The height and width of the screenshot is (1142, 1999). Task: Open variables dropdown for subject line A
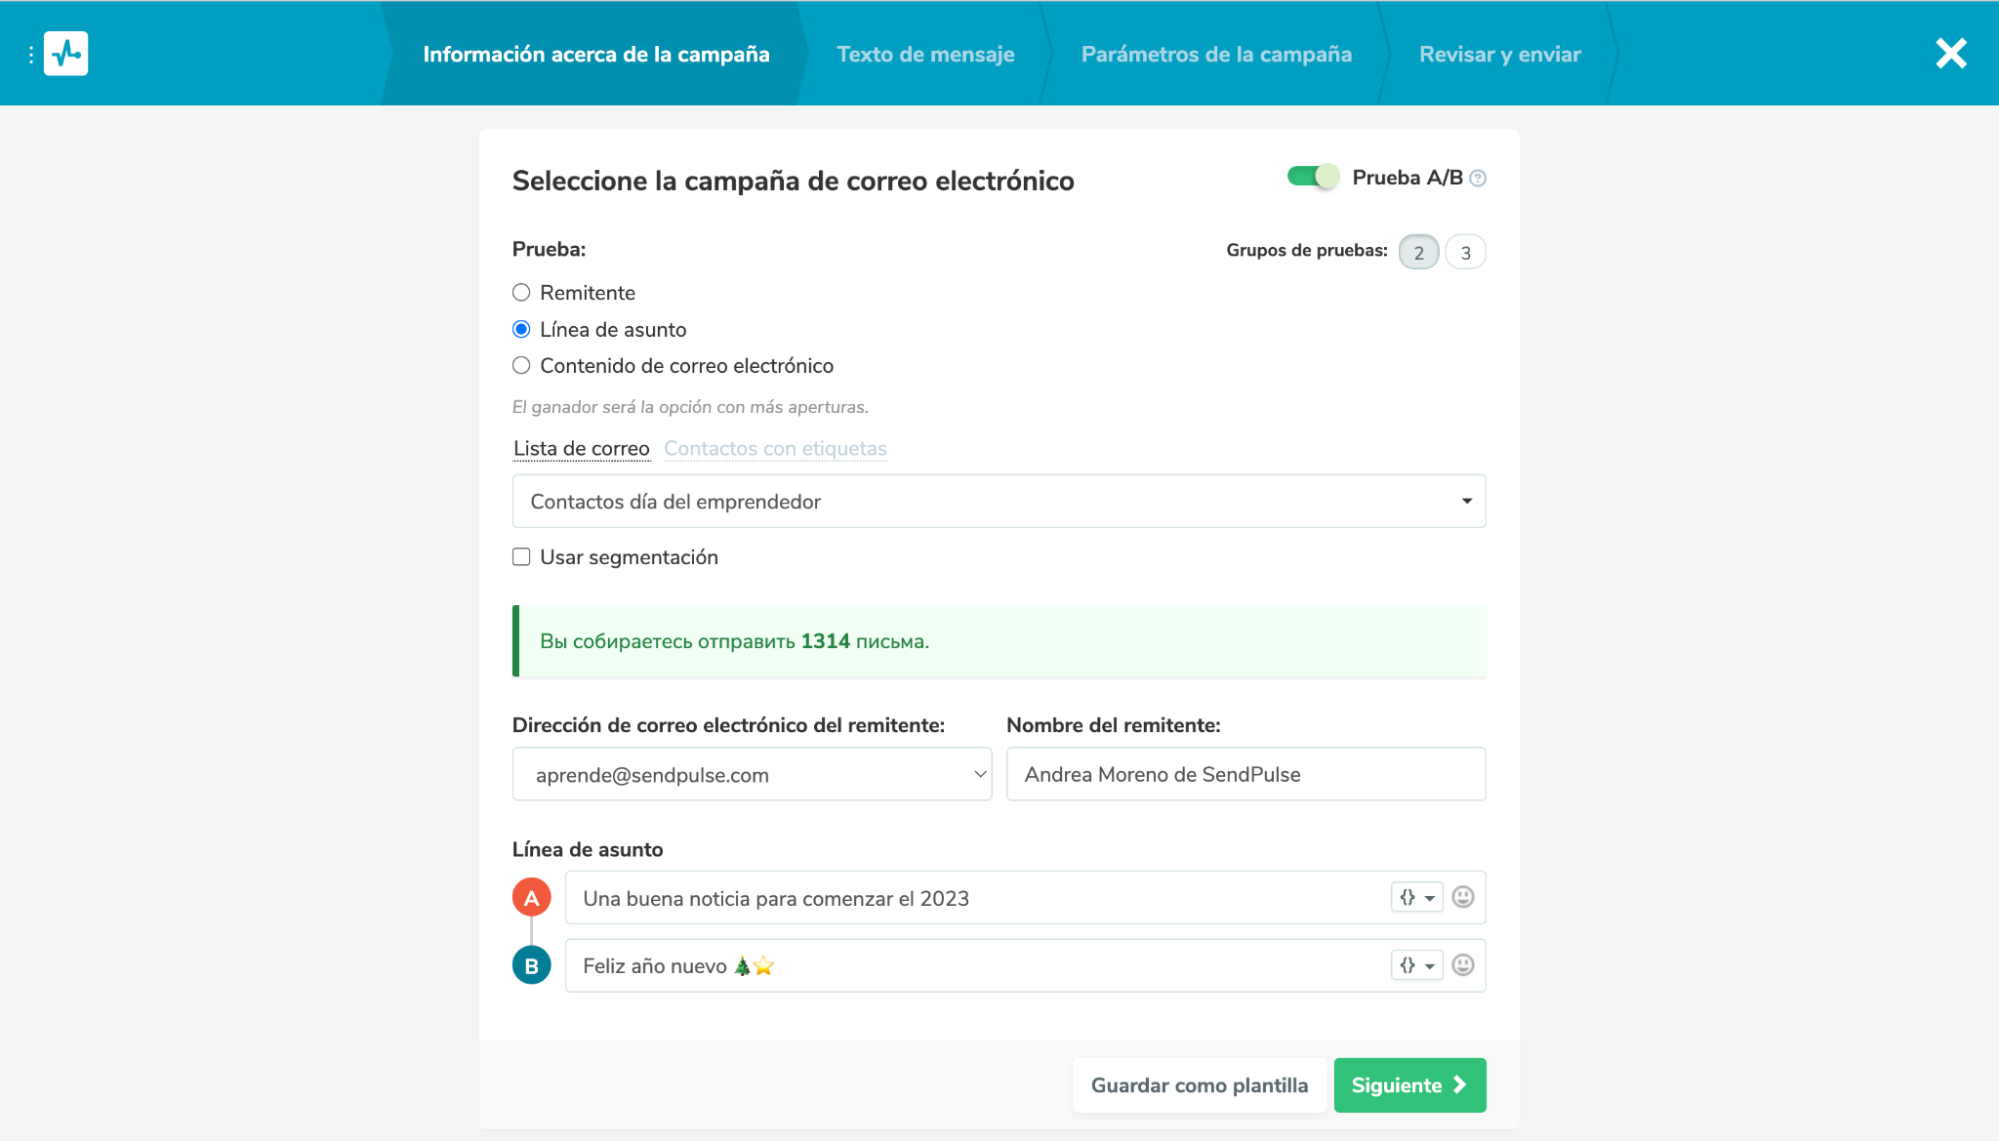[x=1416, y=897]
